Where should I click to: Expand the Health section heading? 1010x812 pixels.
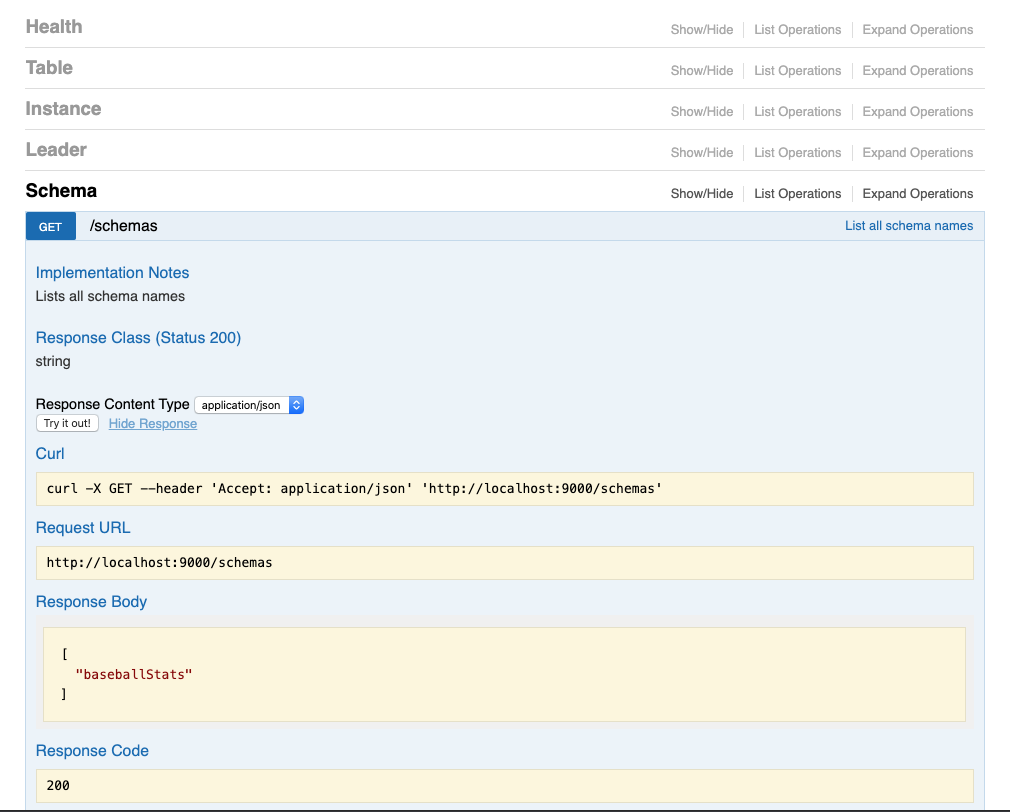54,27
